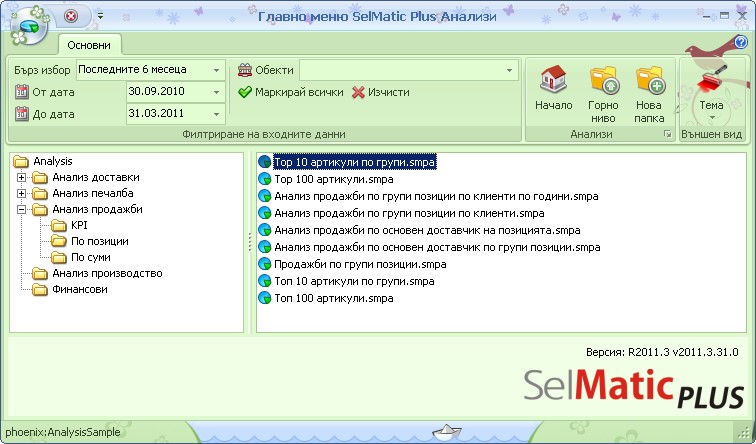This screenshot has width=756, height=444.
Task: Click the chart icon of Топ 100 артикули.smpa
Action: [265, 298]
